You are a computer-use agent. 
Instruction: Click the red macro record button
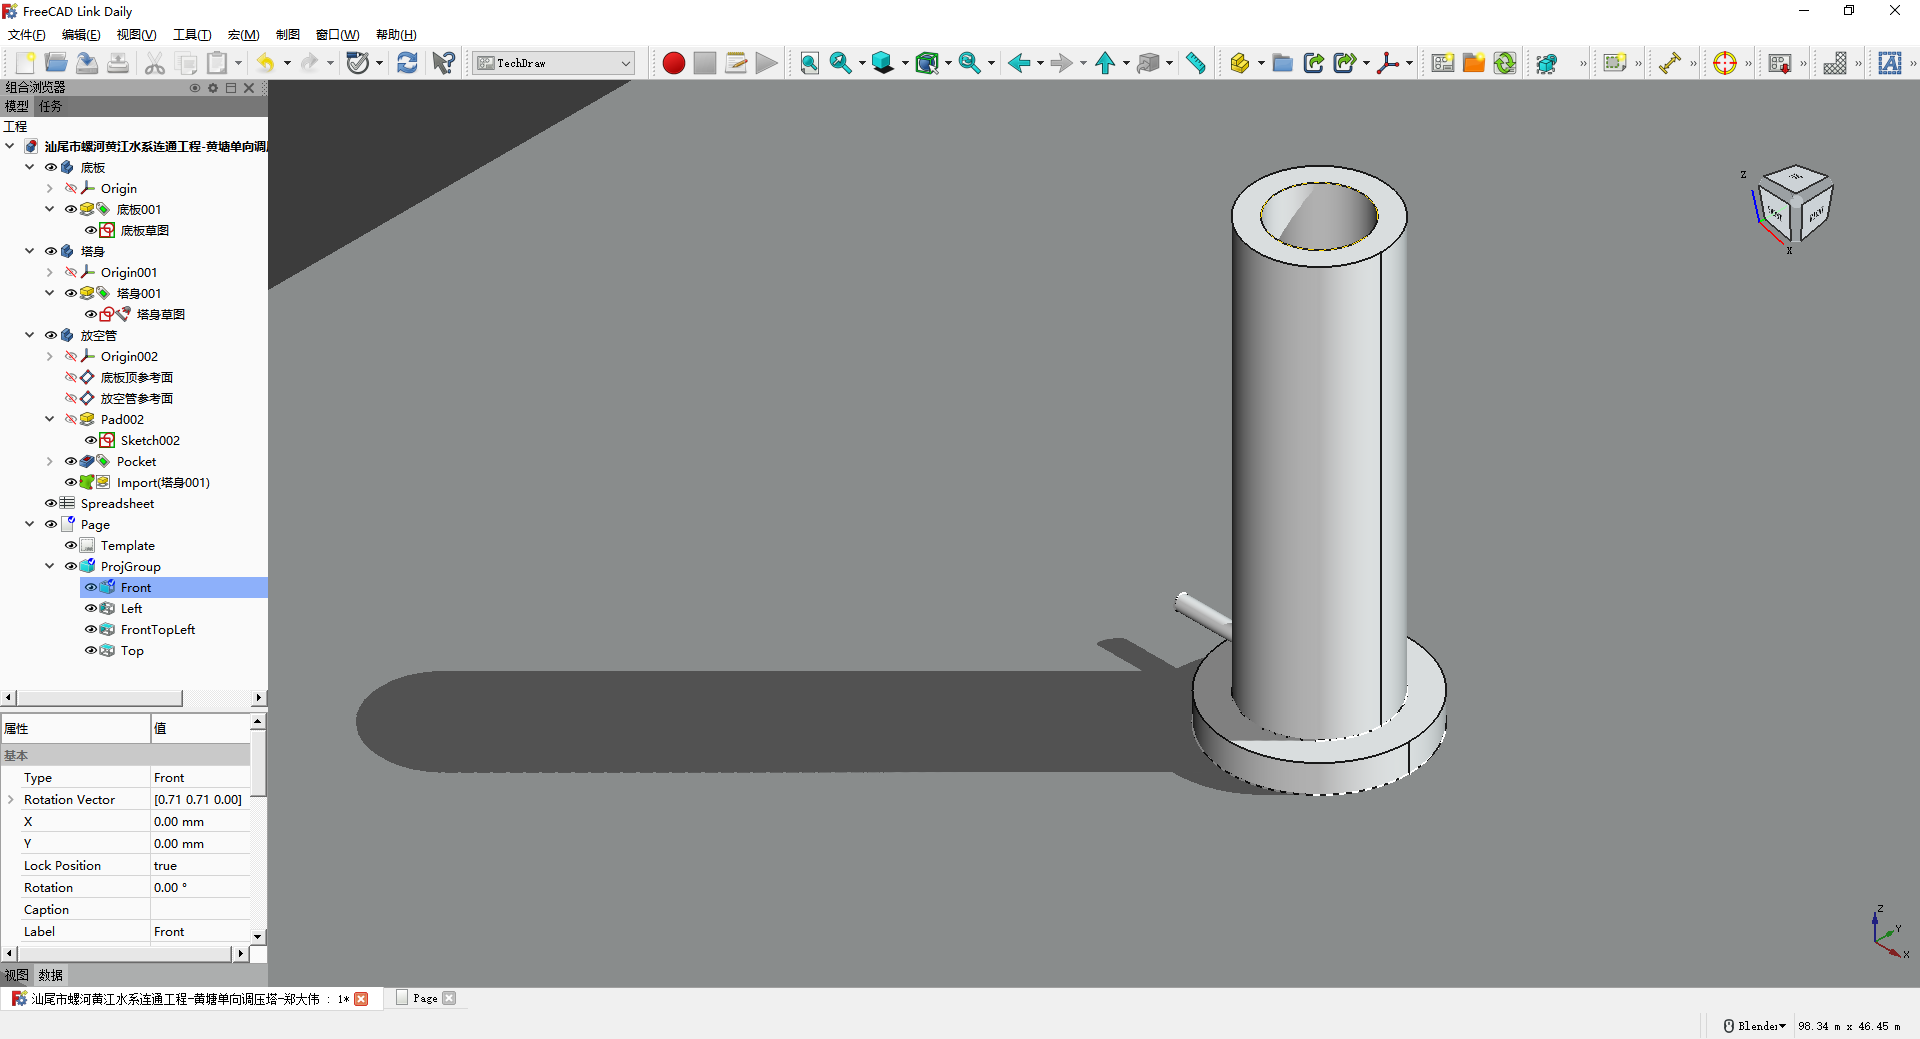click(x=673, y=63)
